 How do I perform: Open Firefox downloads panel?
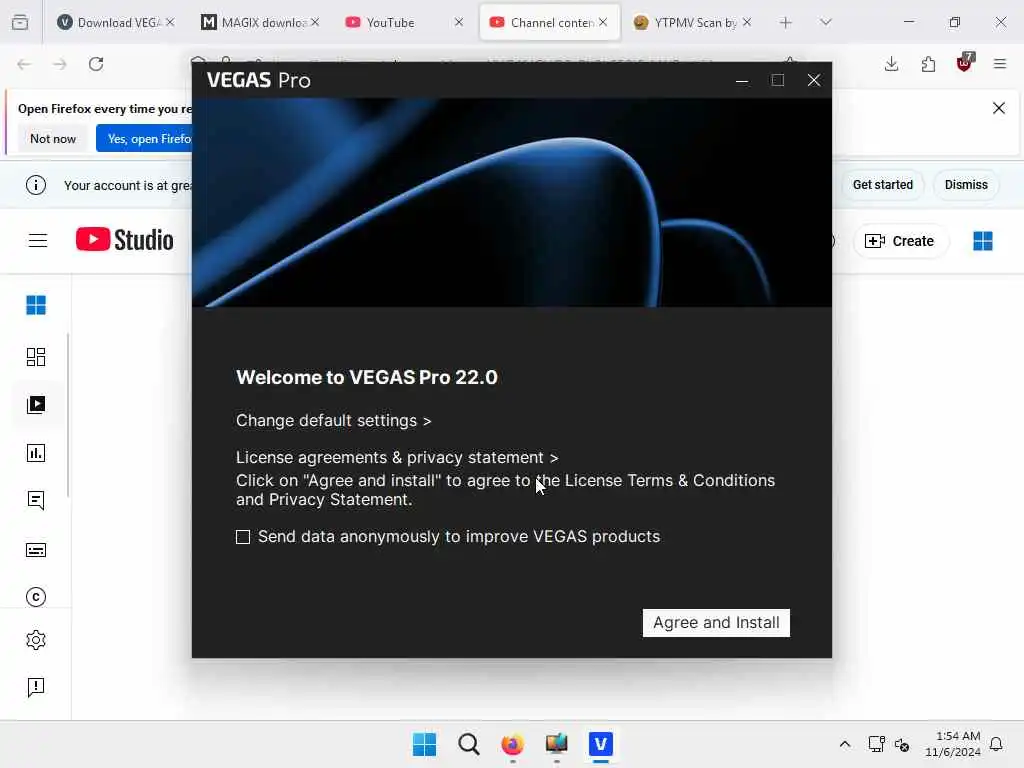tap(891, 64)
